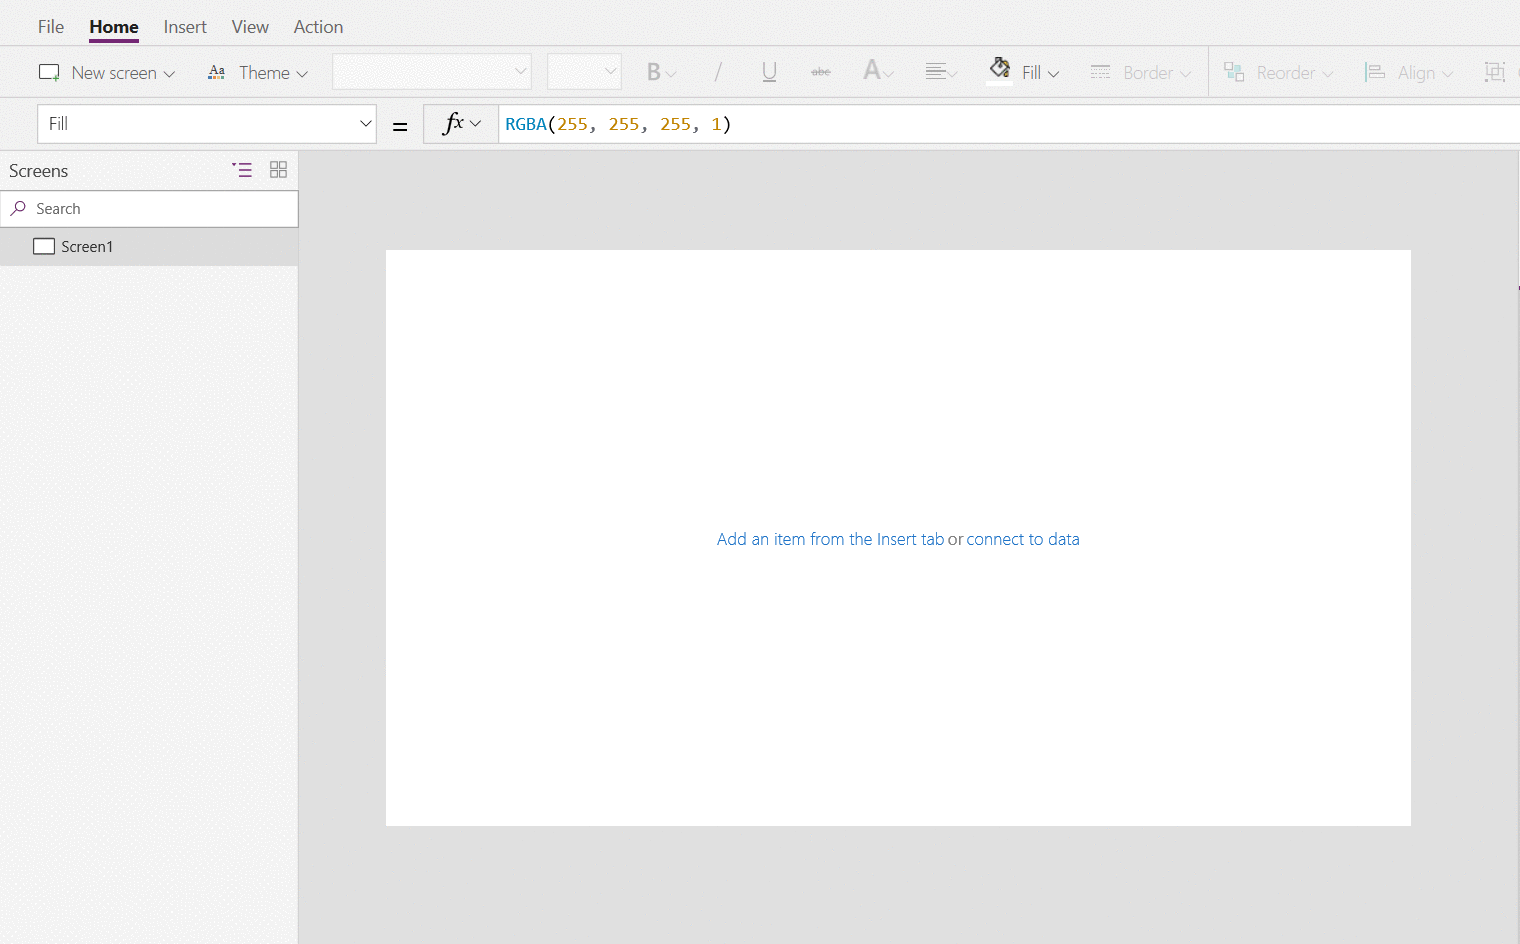Viewport: 1520px width, 944px height.
Task: Switch Screens panel to thumbnail grid view
Action: coord(278,170)
